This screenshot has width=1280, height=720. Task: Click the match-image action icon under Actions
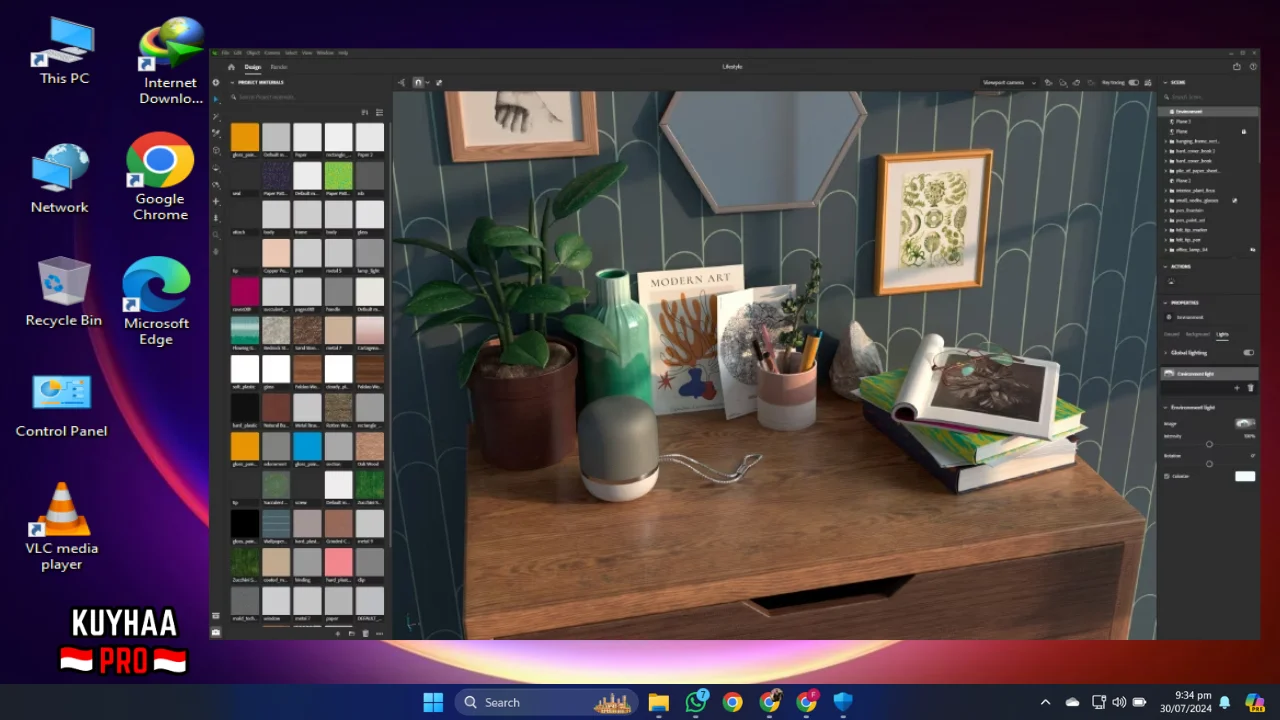click(x=1171, y=282)
